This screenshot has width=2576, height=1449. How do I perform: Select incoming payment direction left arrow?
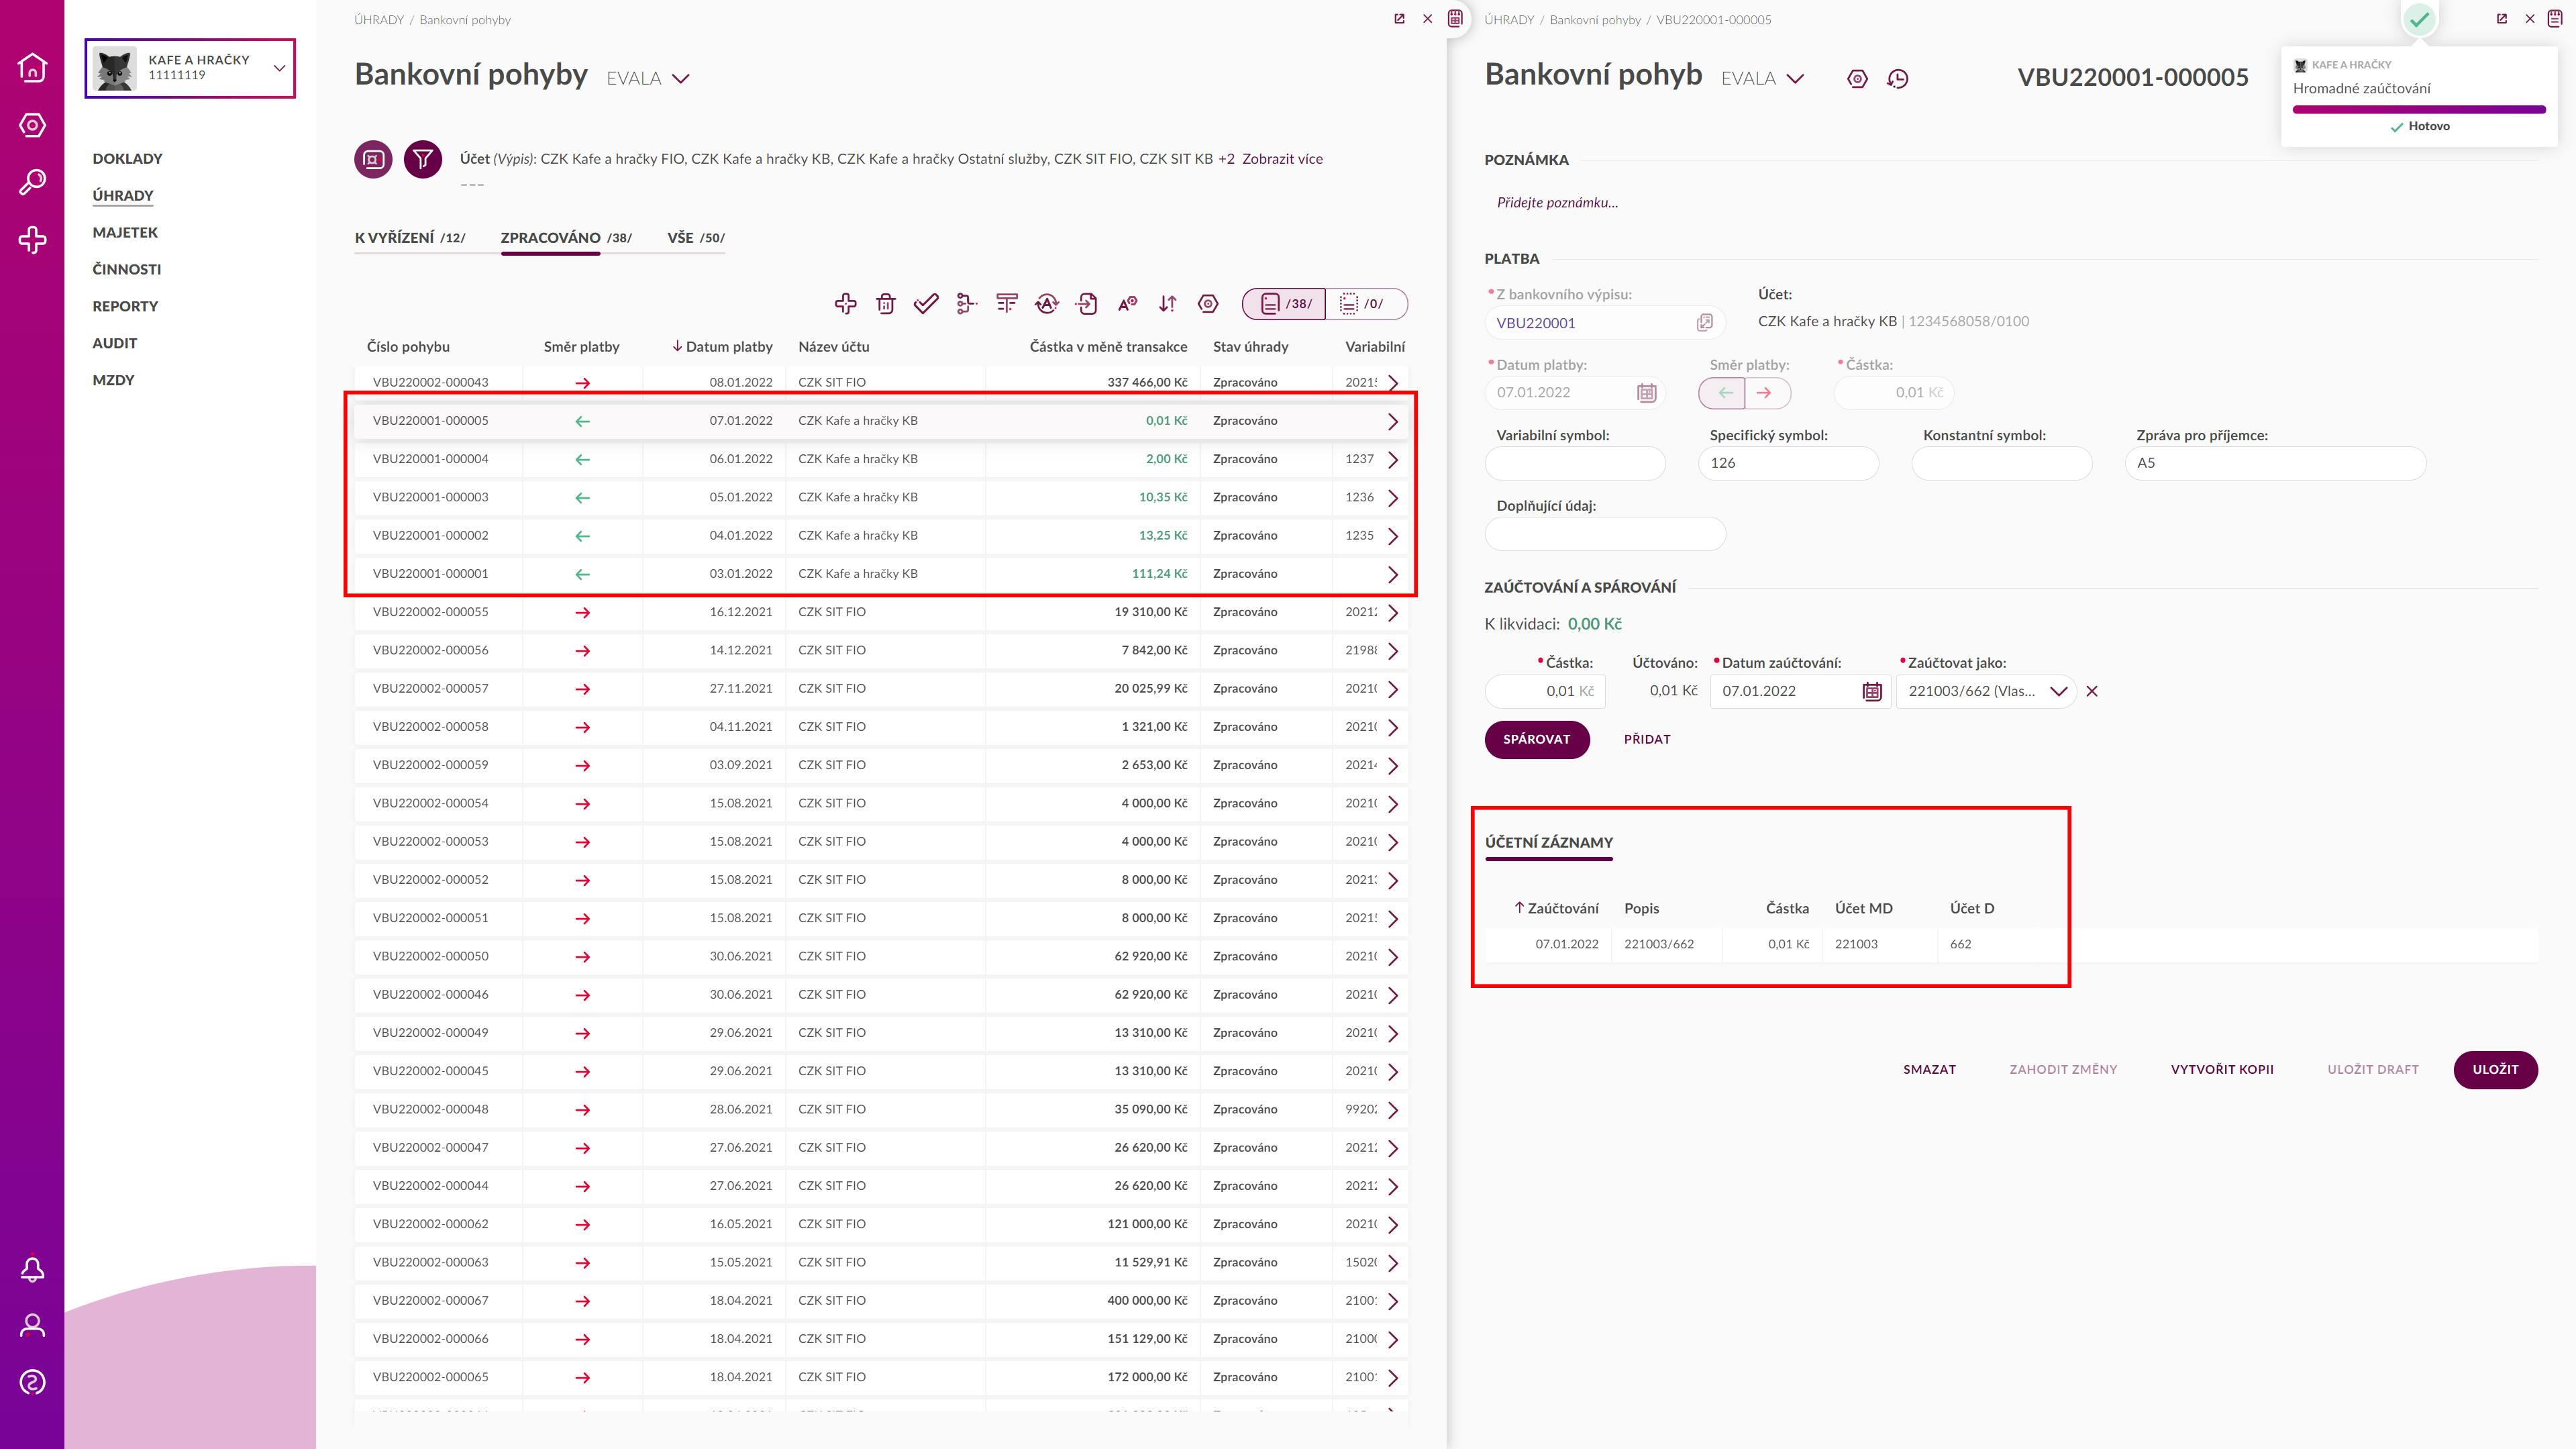(1723, 393)
